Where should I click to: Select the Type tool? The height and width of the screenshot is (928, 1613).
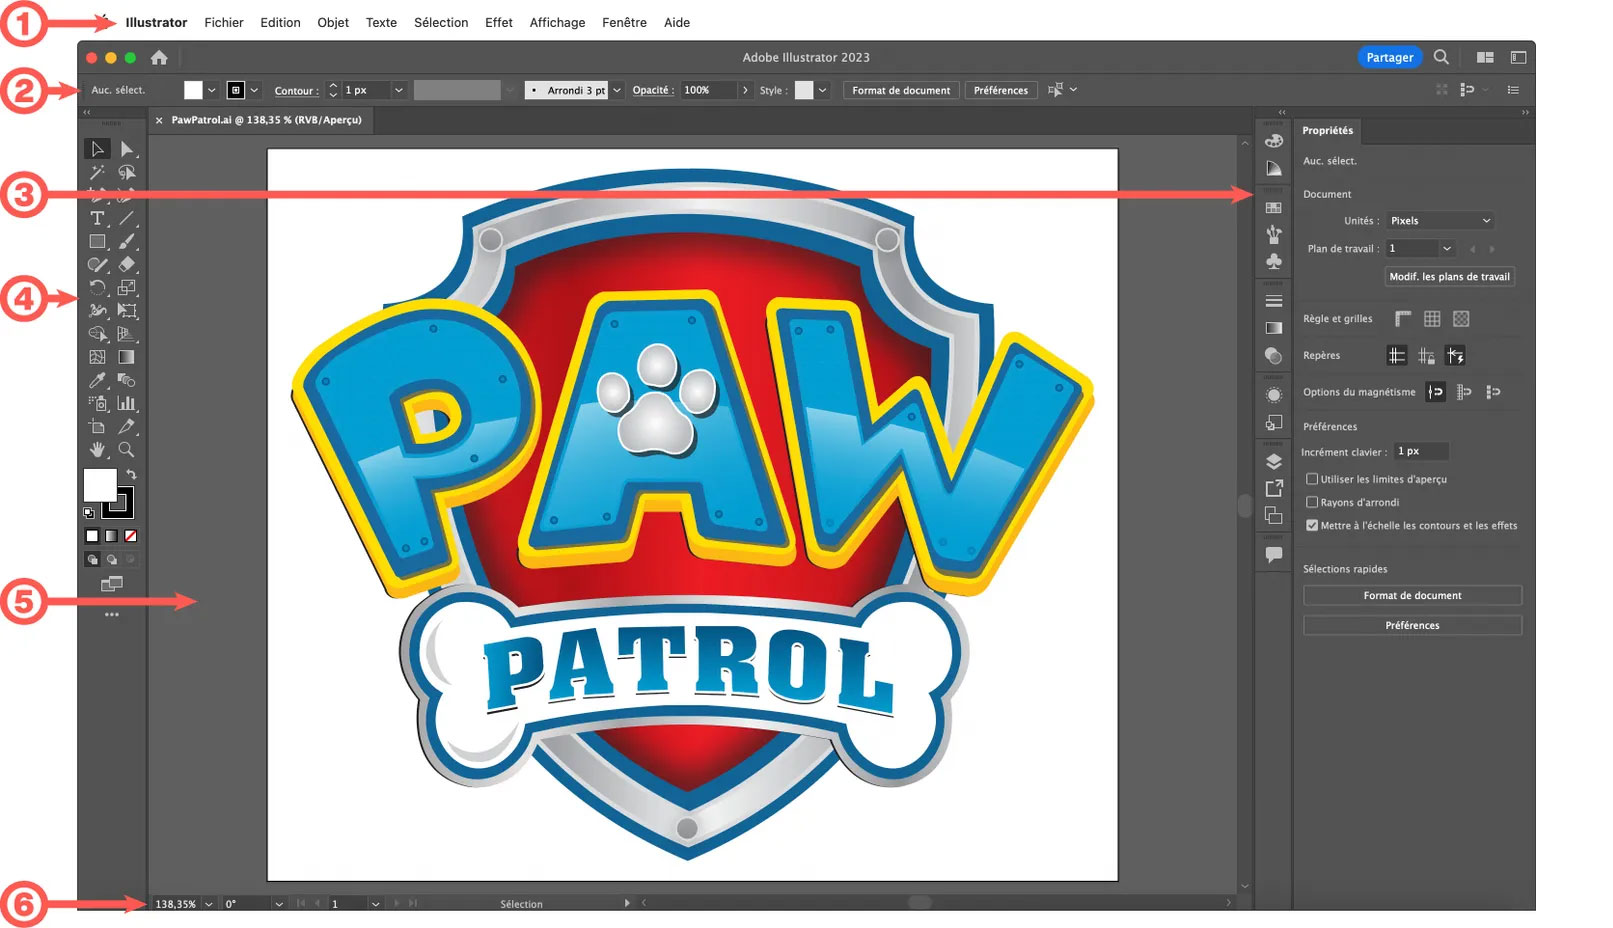97,218
